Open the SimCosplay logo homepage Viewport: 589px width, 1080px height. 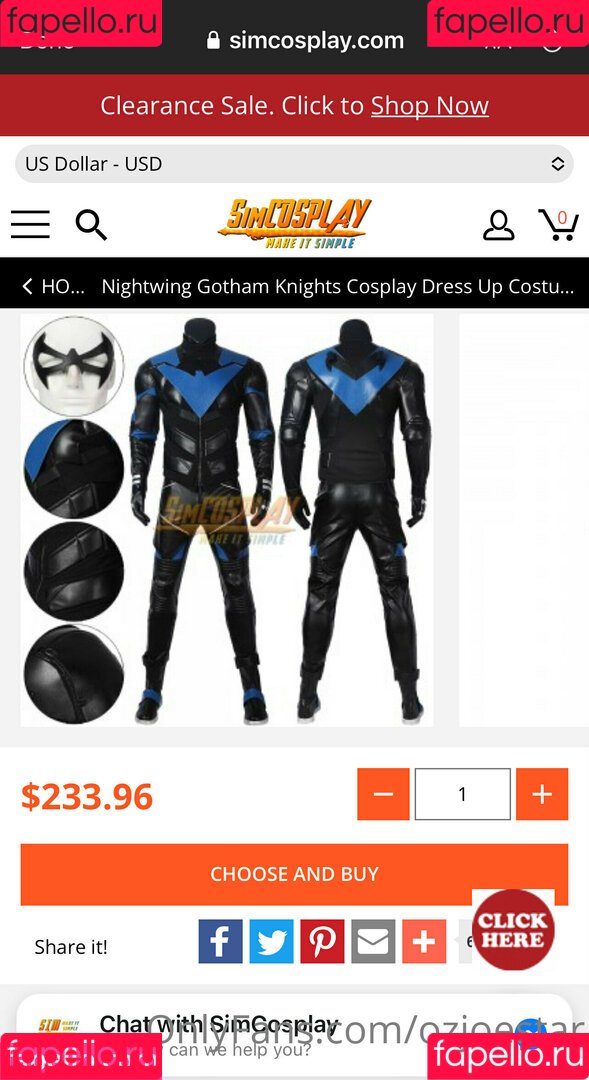click(294, 224)
